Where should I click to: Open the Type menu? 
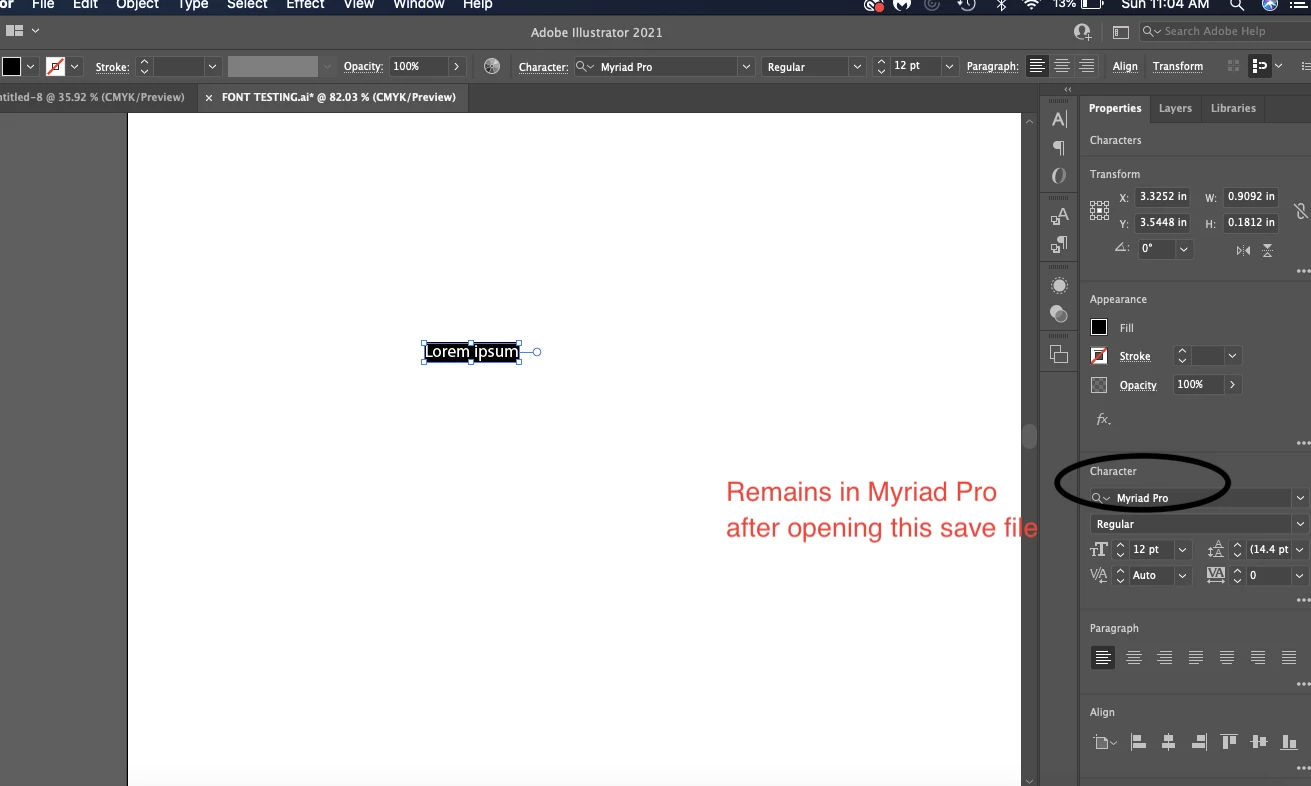193,5
